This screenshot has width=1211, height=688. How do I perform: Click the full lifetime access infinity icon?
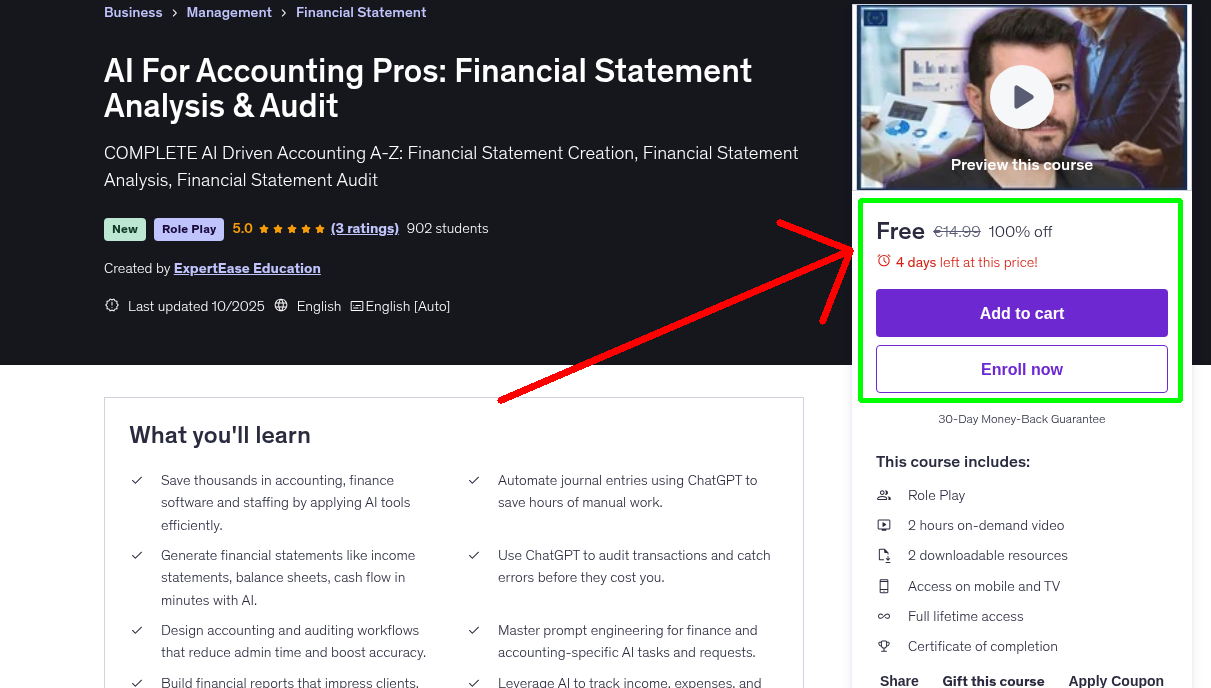(884, 616)
